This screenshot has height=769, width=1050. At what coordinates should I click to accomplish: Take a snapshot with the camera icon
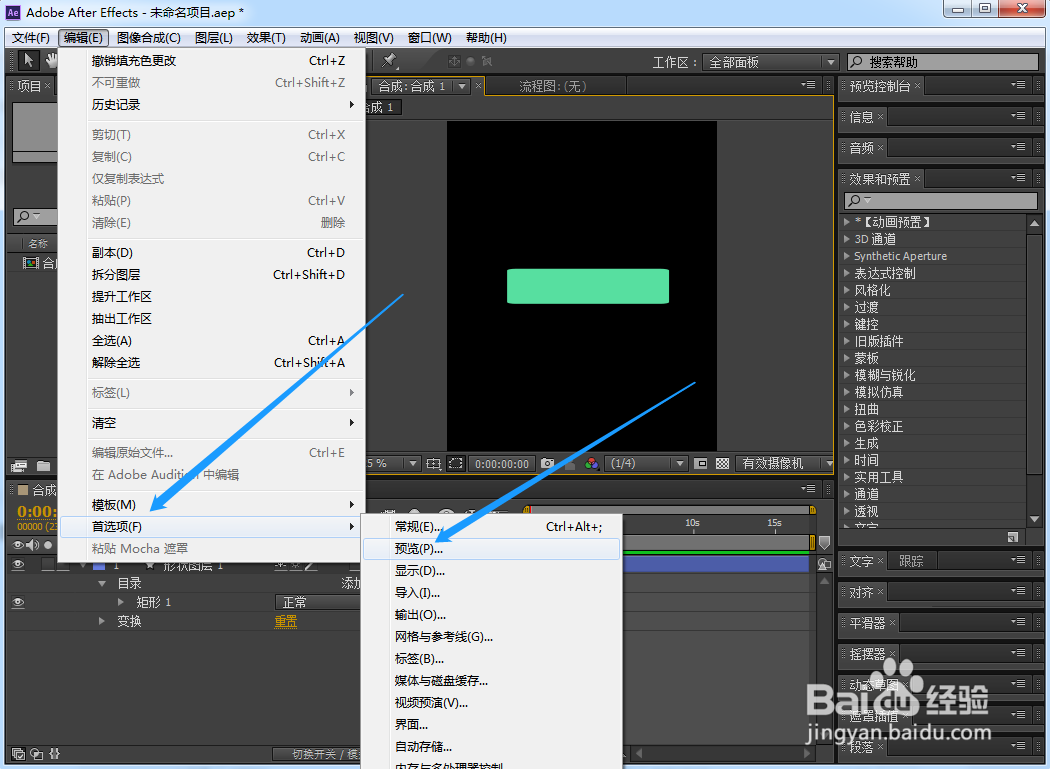[x=547, y=464]
